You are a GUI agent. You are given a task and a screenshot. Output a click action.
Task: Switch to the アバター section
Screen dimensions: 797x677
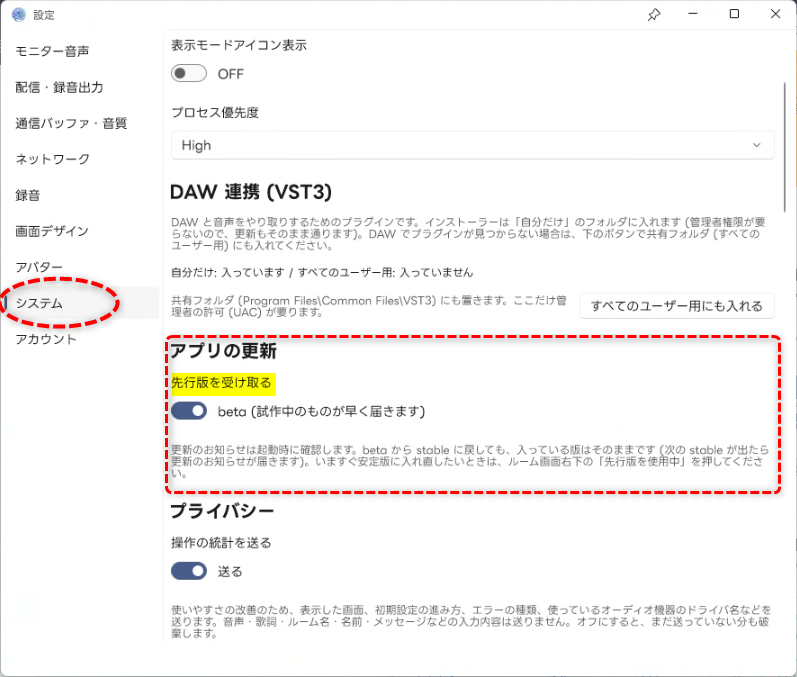click(x=39, y=267)
